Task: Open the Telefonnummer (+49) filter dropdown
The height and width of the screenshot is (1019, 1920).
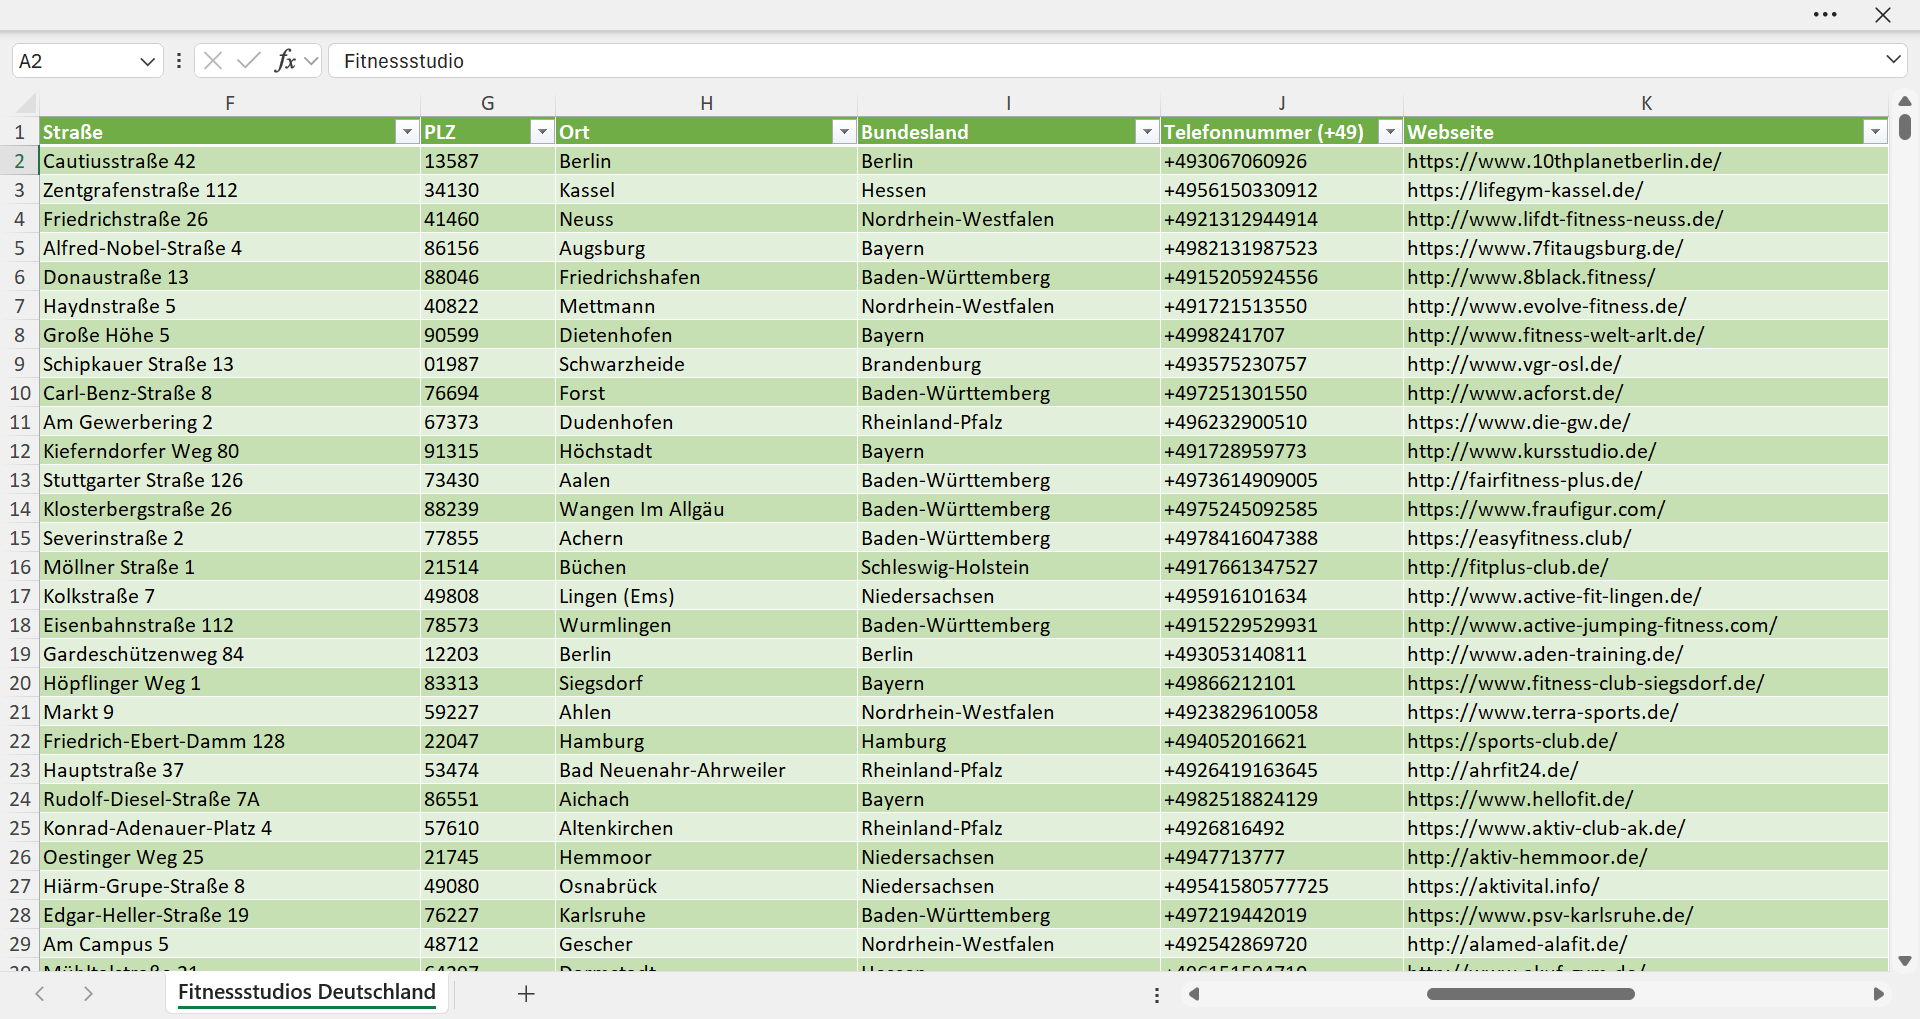Action: (x=1390, y=132)
